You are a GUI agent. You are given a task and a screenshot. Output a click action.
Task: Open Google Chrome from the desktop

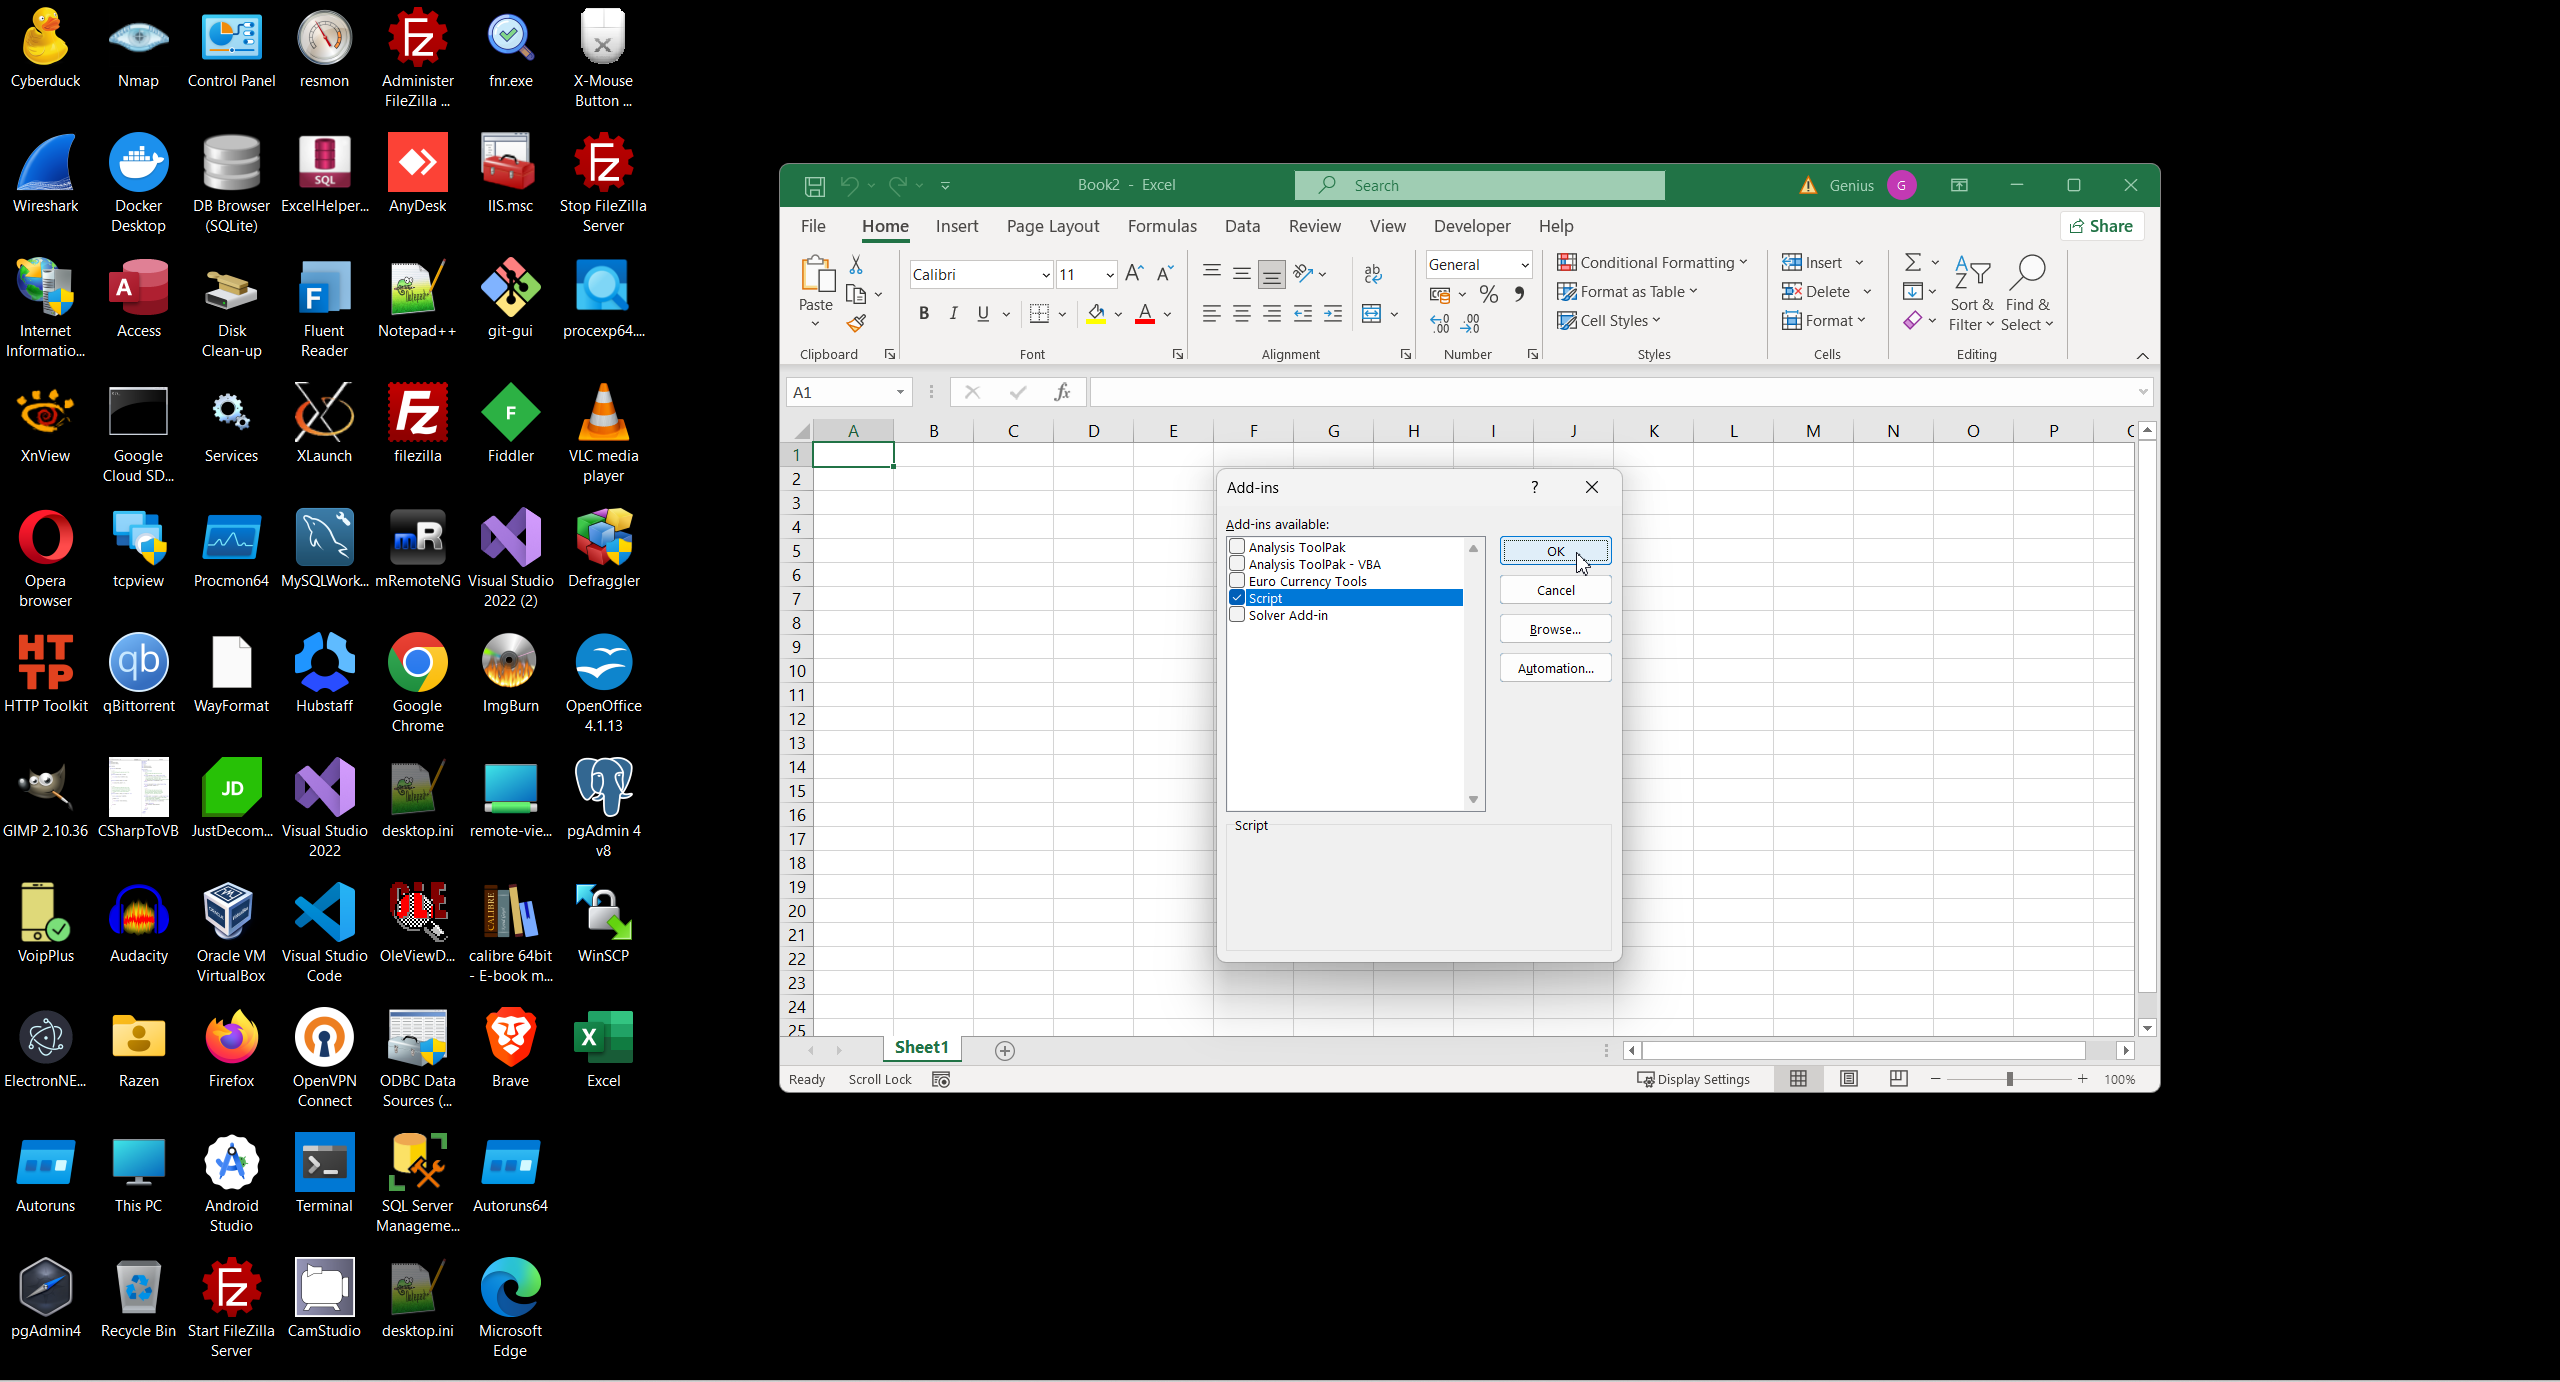[x=417, y=662]
